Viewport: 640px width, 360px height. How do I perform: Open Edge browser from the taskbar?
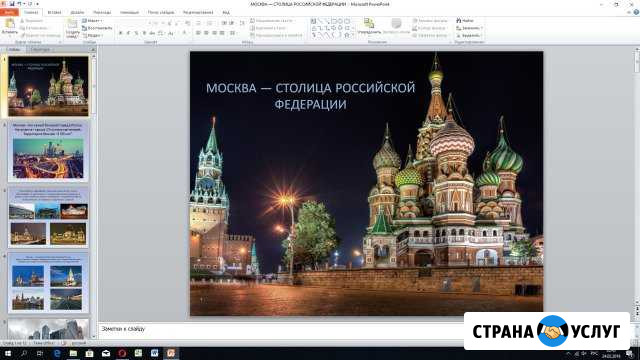coord(57,353)
